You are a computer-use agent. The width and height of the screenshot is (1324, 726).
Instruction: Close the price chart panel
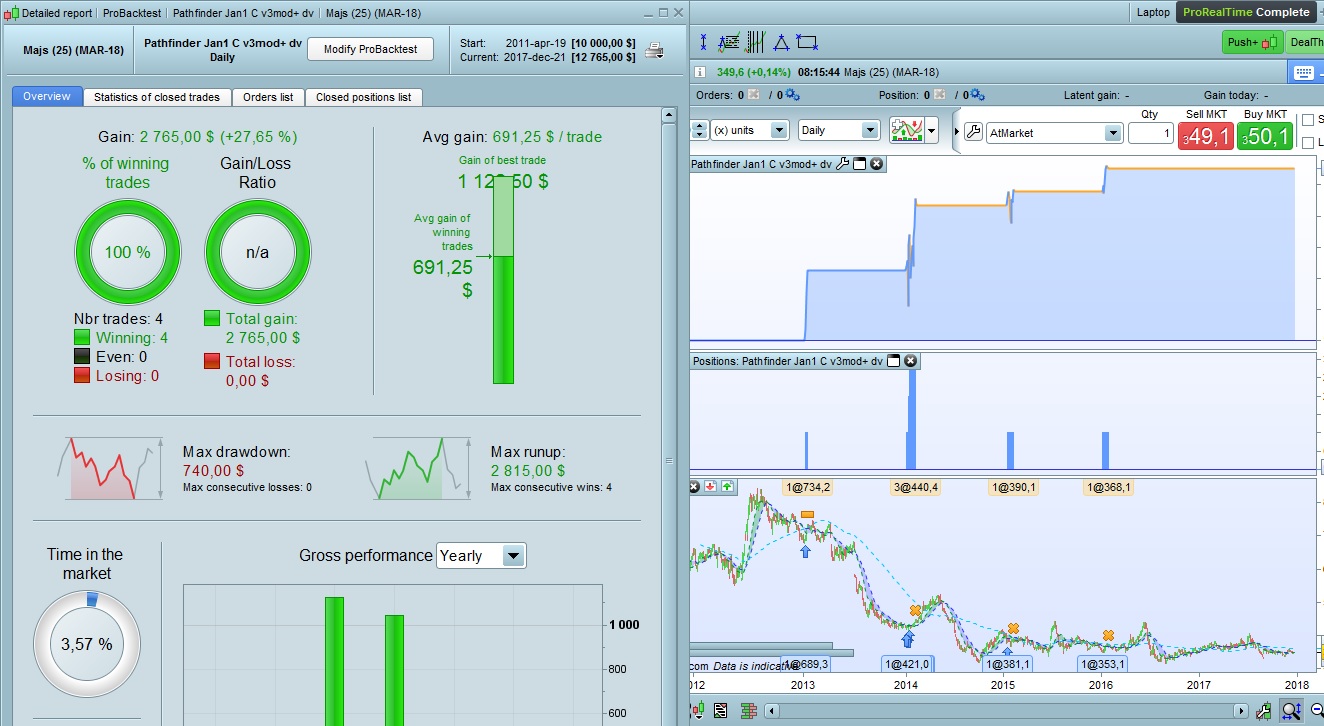click(694, 487)
